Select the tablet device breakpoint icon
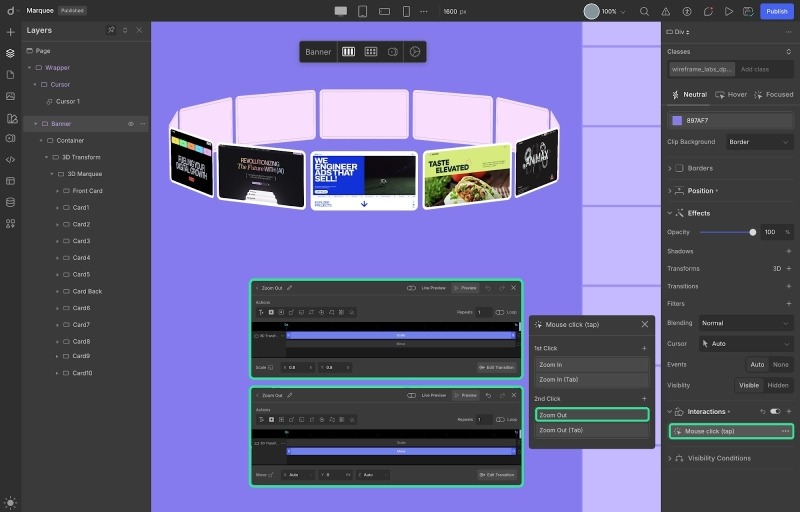 pyautogui.click(x=362, y=11)
